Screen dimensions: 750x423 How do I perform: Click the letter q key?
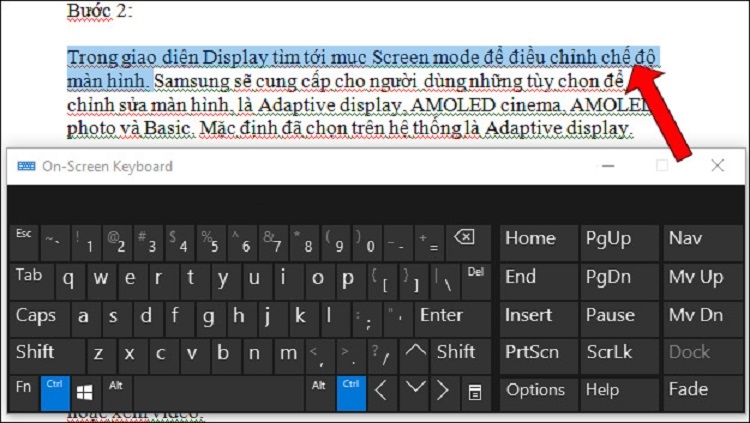[x=70, y=281]
